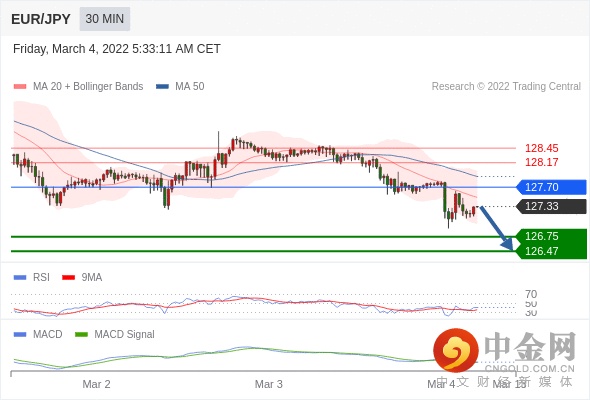Toggle the MA 50 legend entry
Image resolution: width=590 pixels, height=400 pixels.
point(180,87)
